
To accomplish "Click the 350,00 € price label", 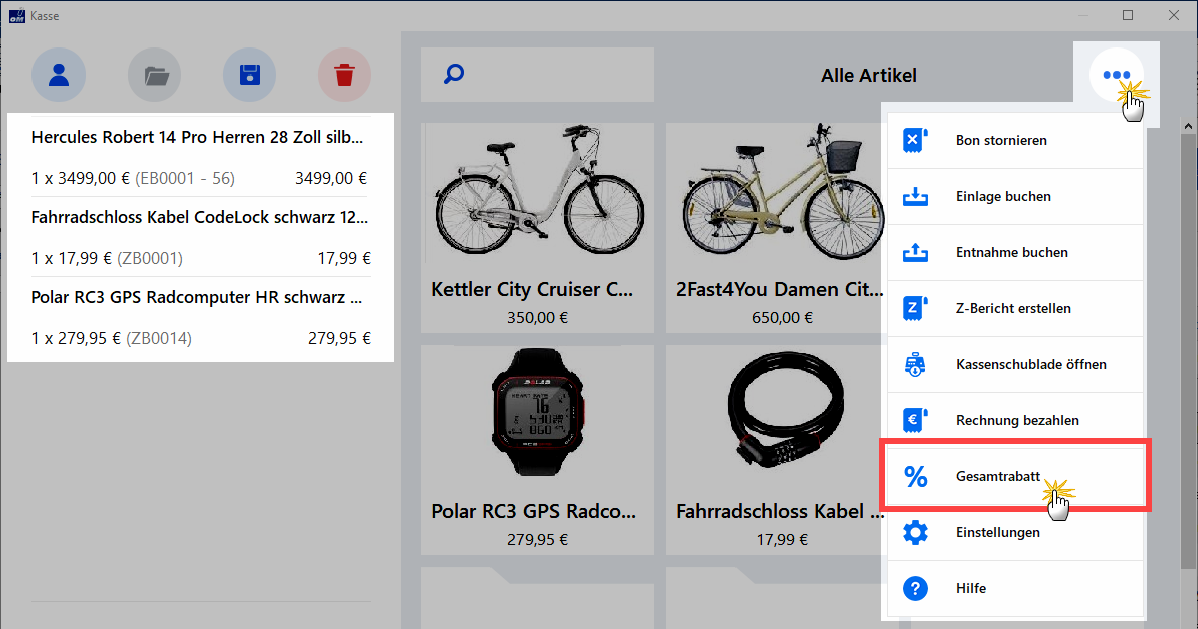I will pyautogui.click(x=537, y=317).
